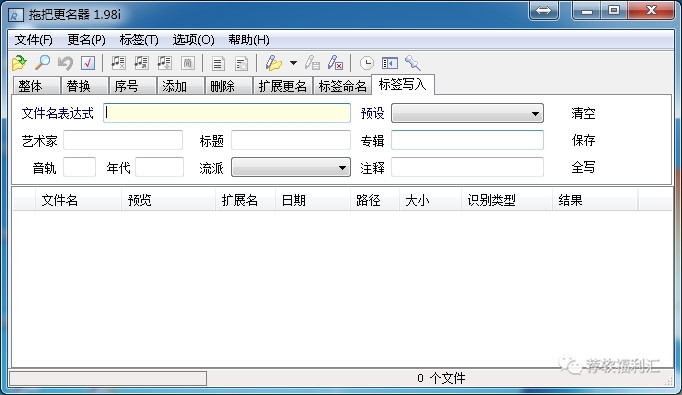Screen dimensions: 682x395
Task: Click the pencil with folder icon
Action: pyautogui.click(x=274, y=63)
